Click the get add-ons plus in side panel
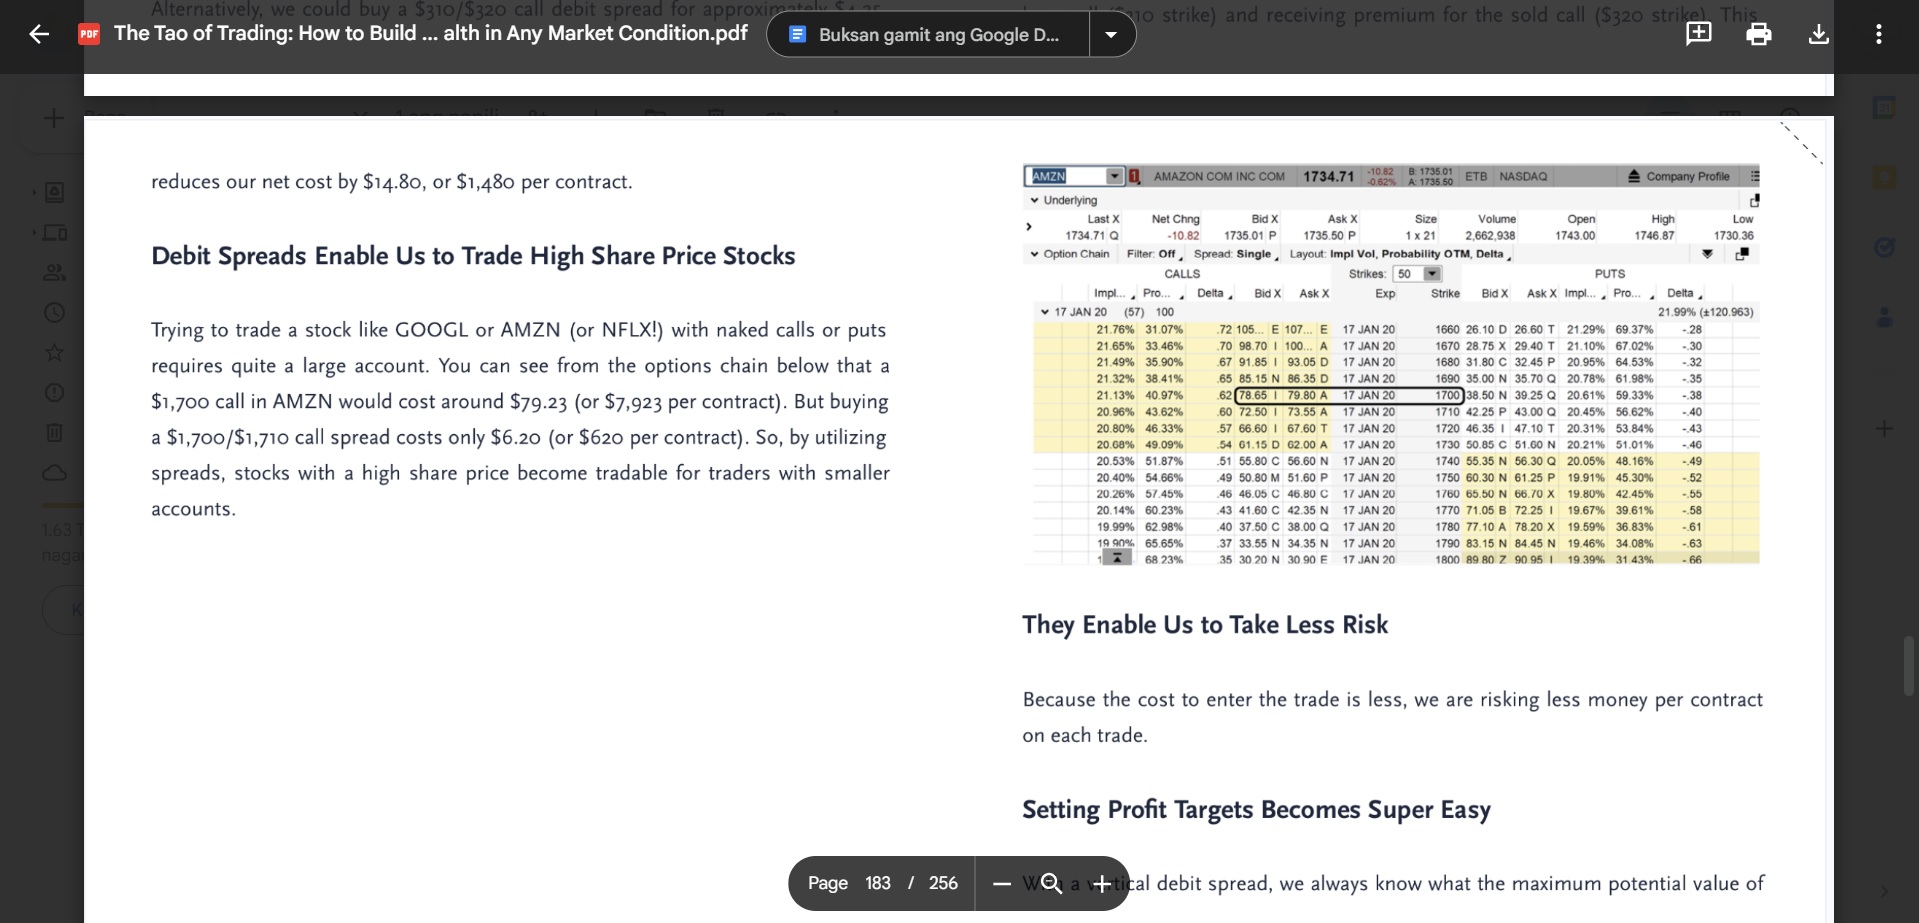Viewport: 1919px width, 923px height. tap(1884, 429)
